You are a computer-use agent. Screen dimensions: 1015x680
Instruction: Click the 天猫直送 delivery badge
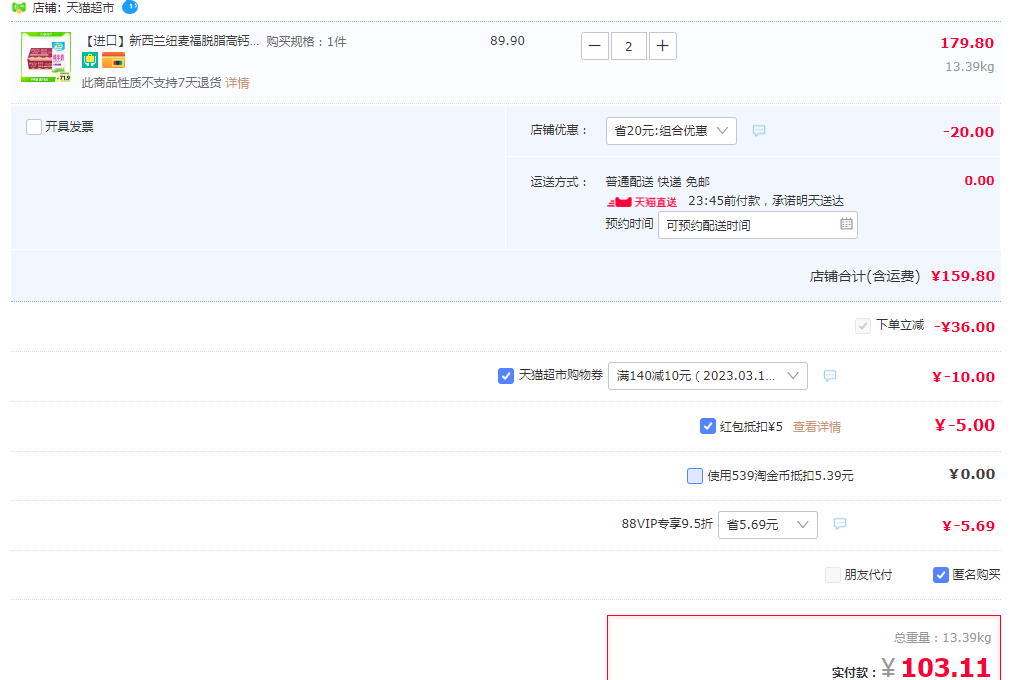coord(641,202)
